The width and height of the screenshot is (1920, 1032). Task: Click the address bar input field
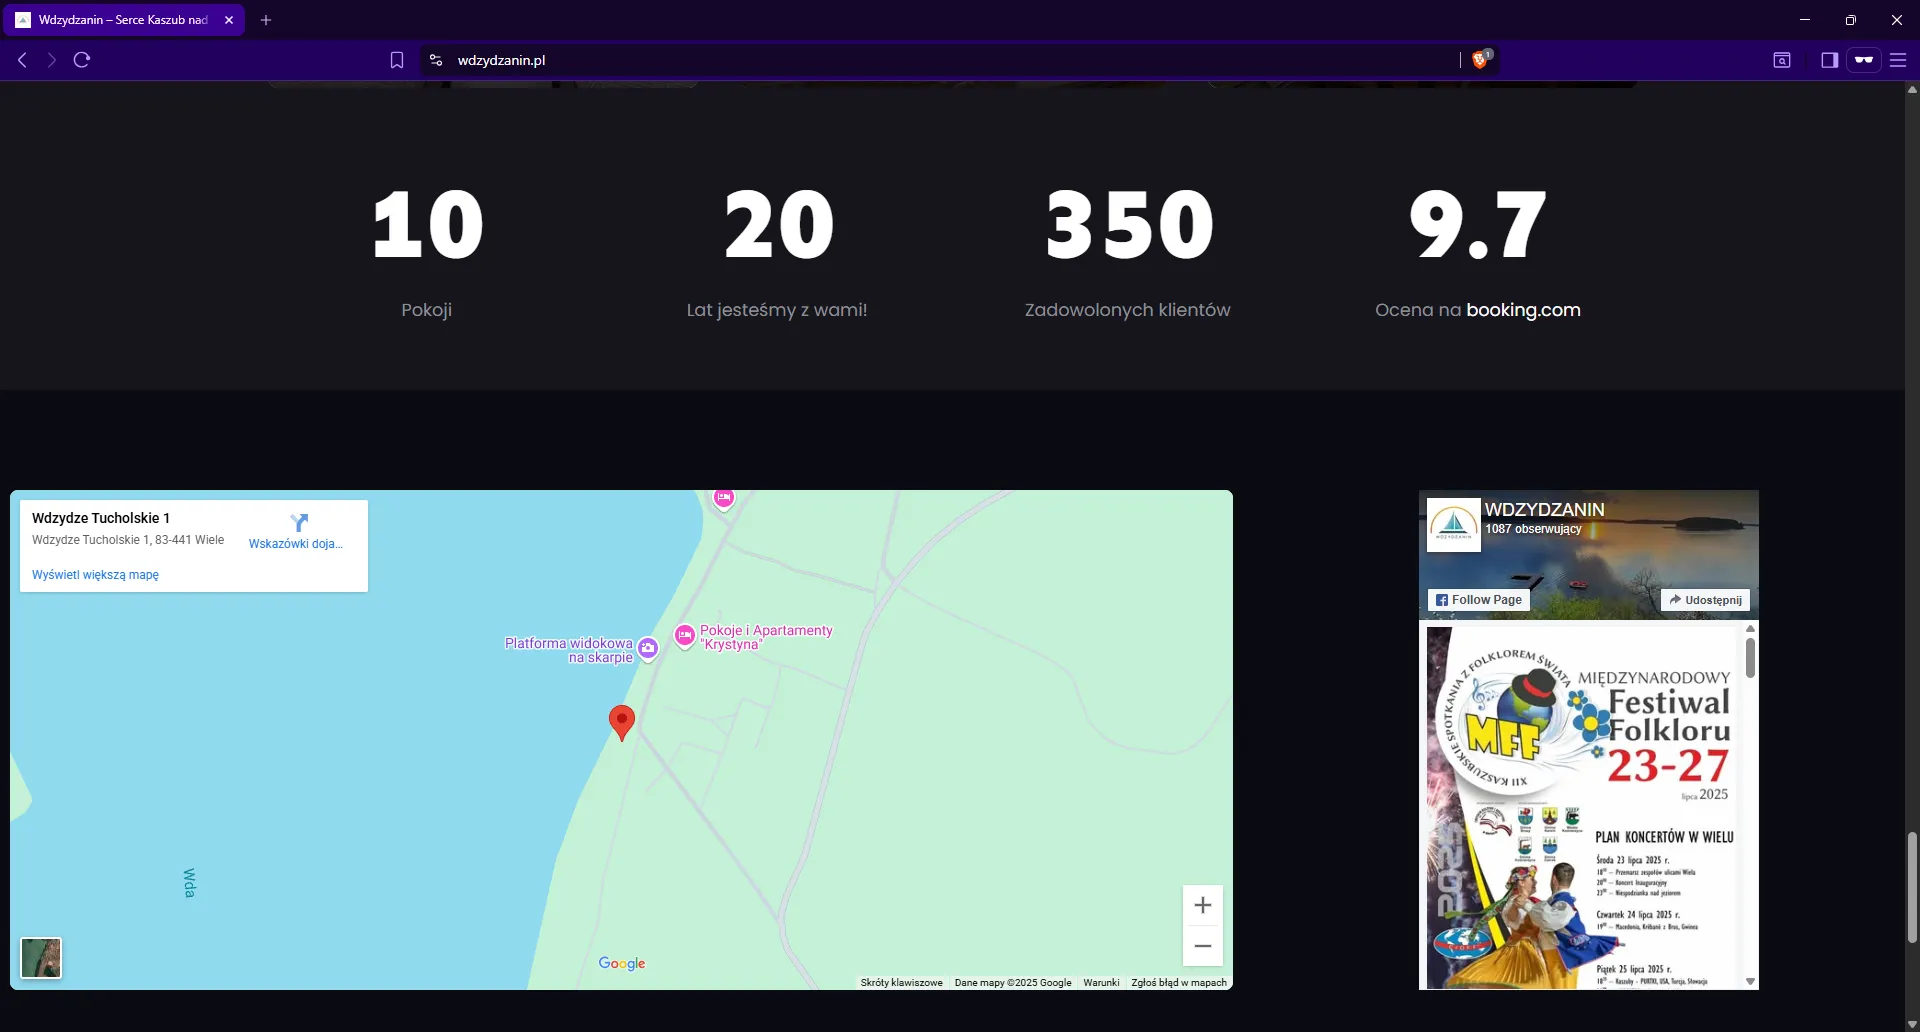pyautogui.click(x=900, y=60)
